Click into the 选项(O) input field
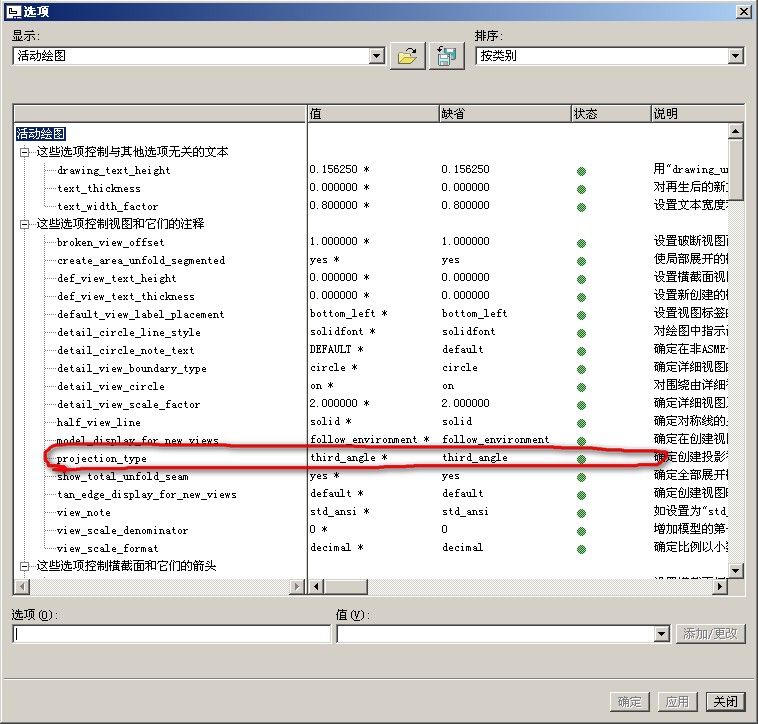 click(172, 634)
